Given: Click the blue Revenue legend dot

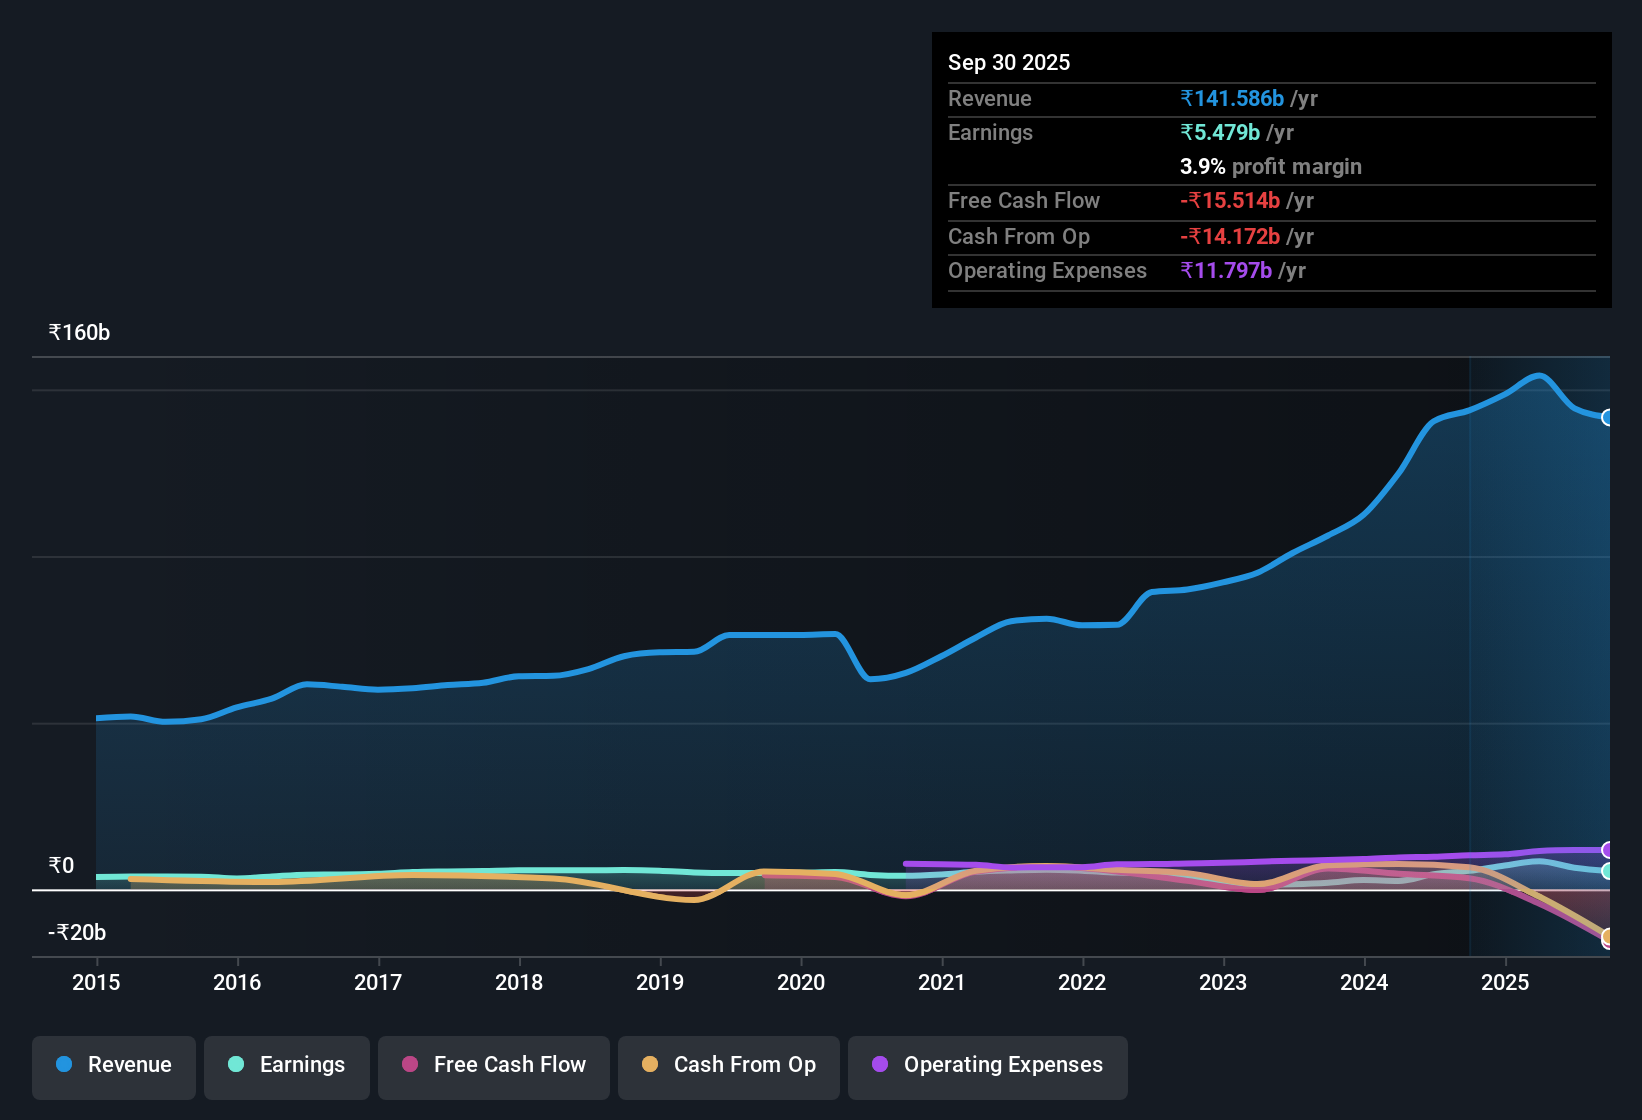Looking at the screenshot, I should click(64, 1065).
